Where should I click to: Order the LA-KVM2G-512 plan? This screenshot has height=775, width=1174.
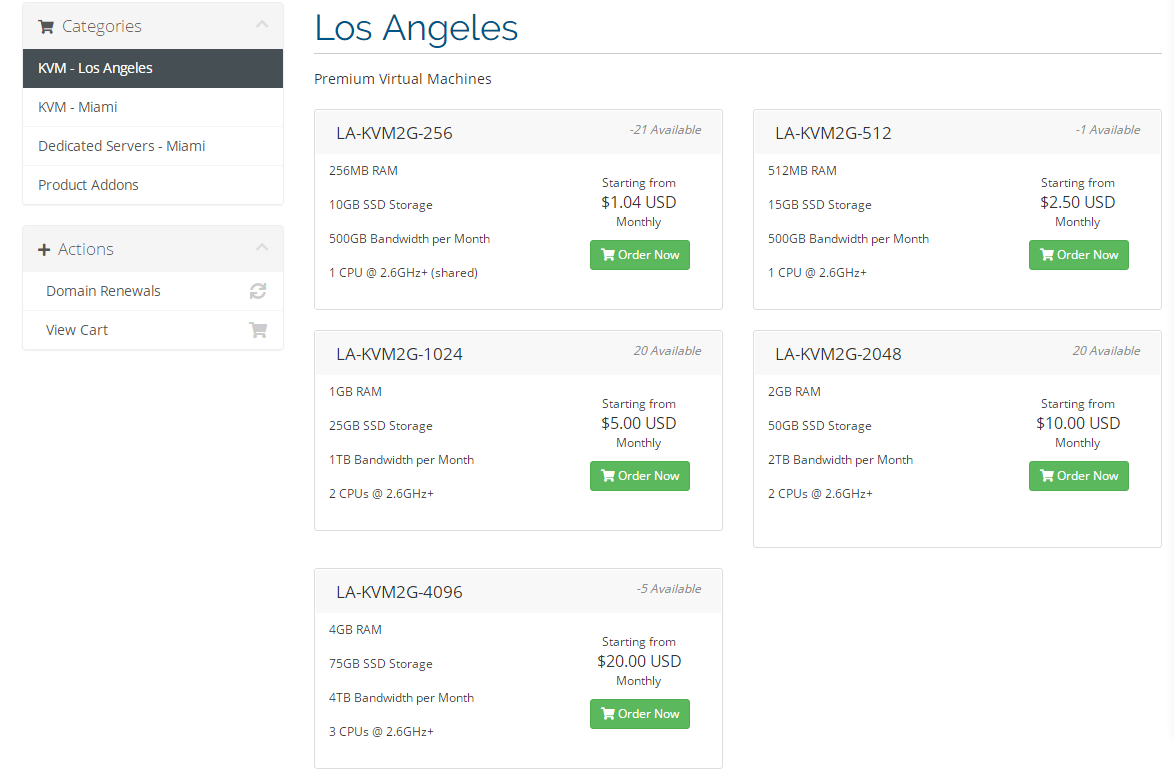[1078, 255]
